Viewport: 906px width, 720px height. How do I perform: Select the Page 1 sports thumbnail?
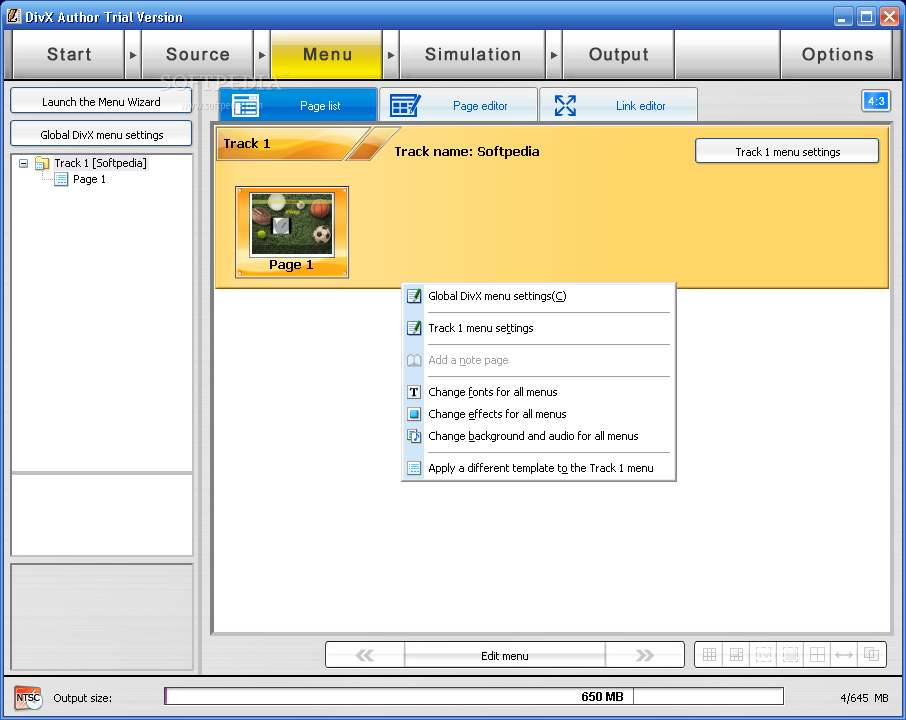(x=292, y=232)
